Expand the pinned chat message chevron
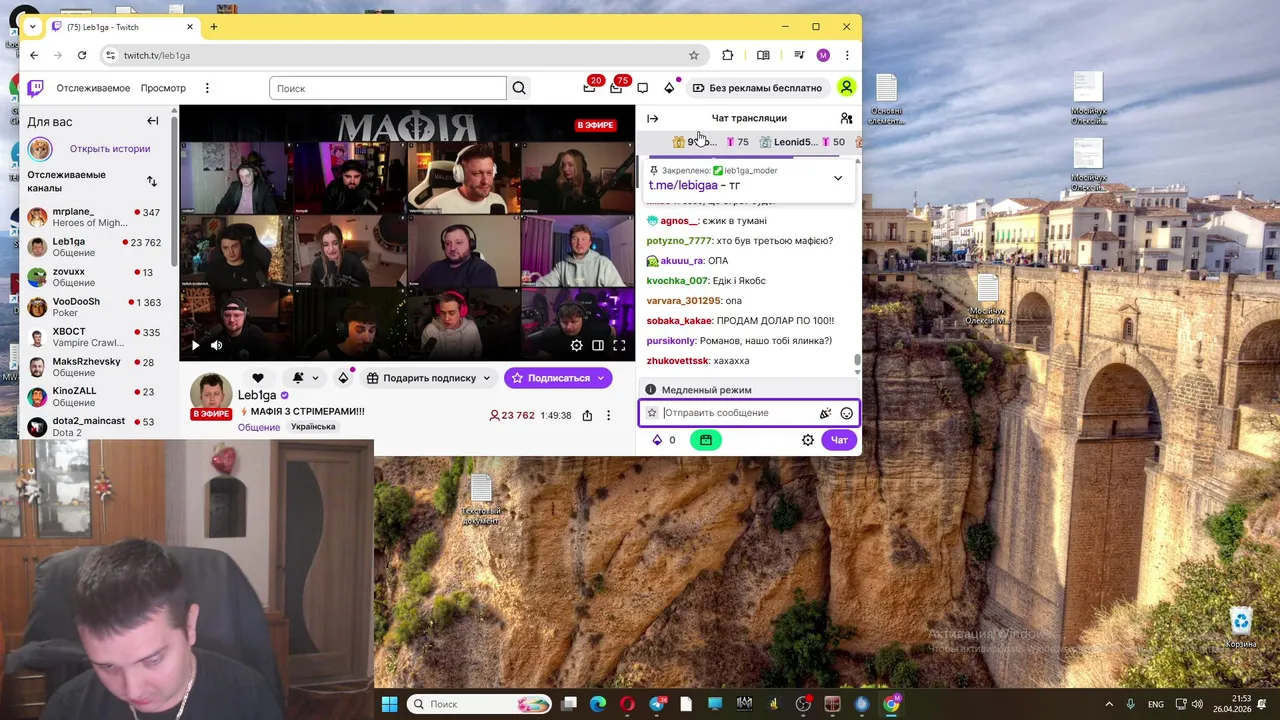 [838, 178]
